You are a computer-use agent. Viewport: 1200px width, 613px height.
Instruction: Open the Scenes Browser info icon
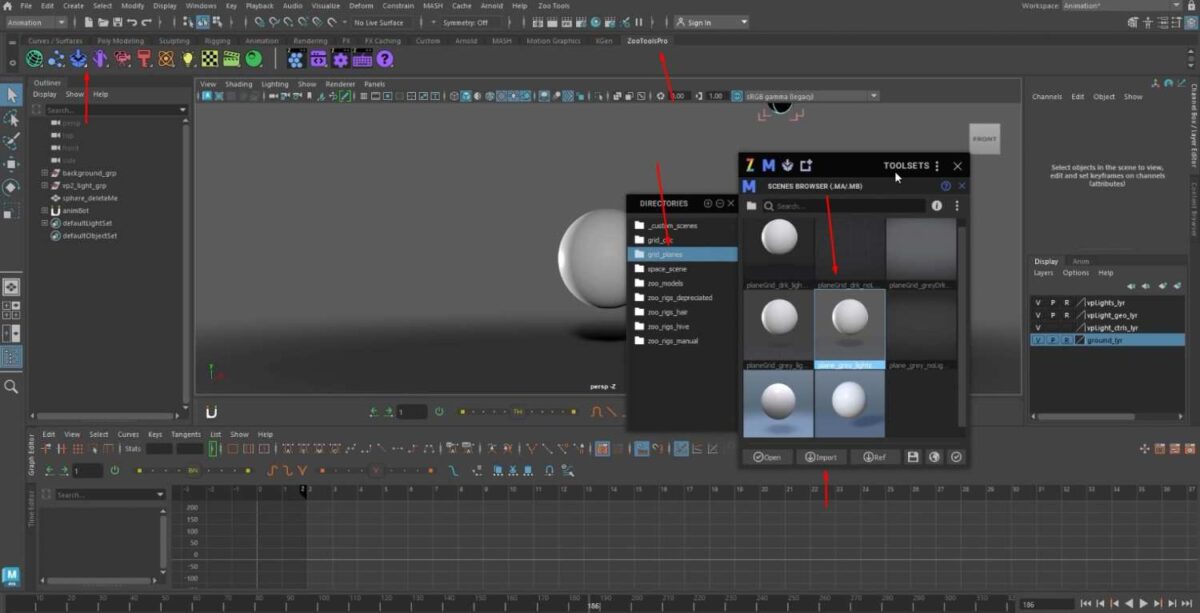coord(937,206)
